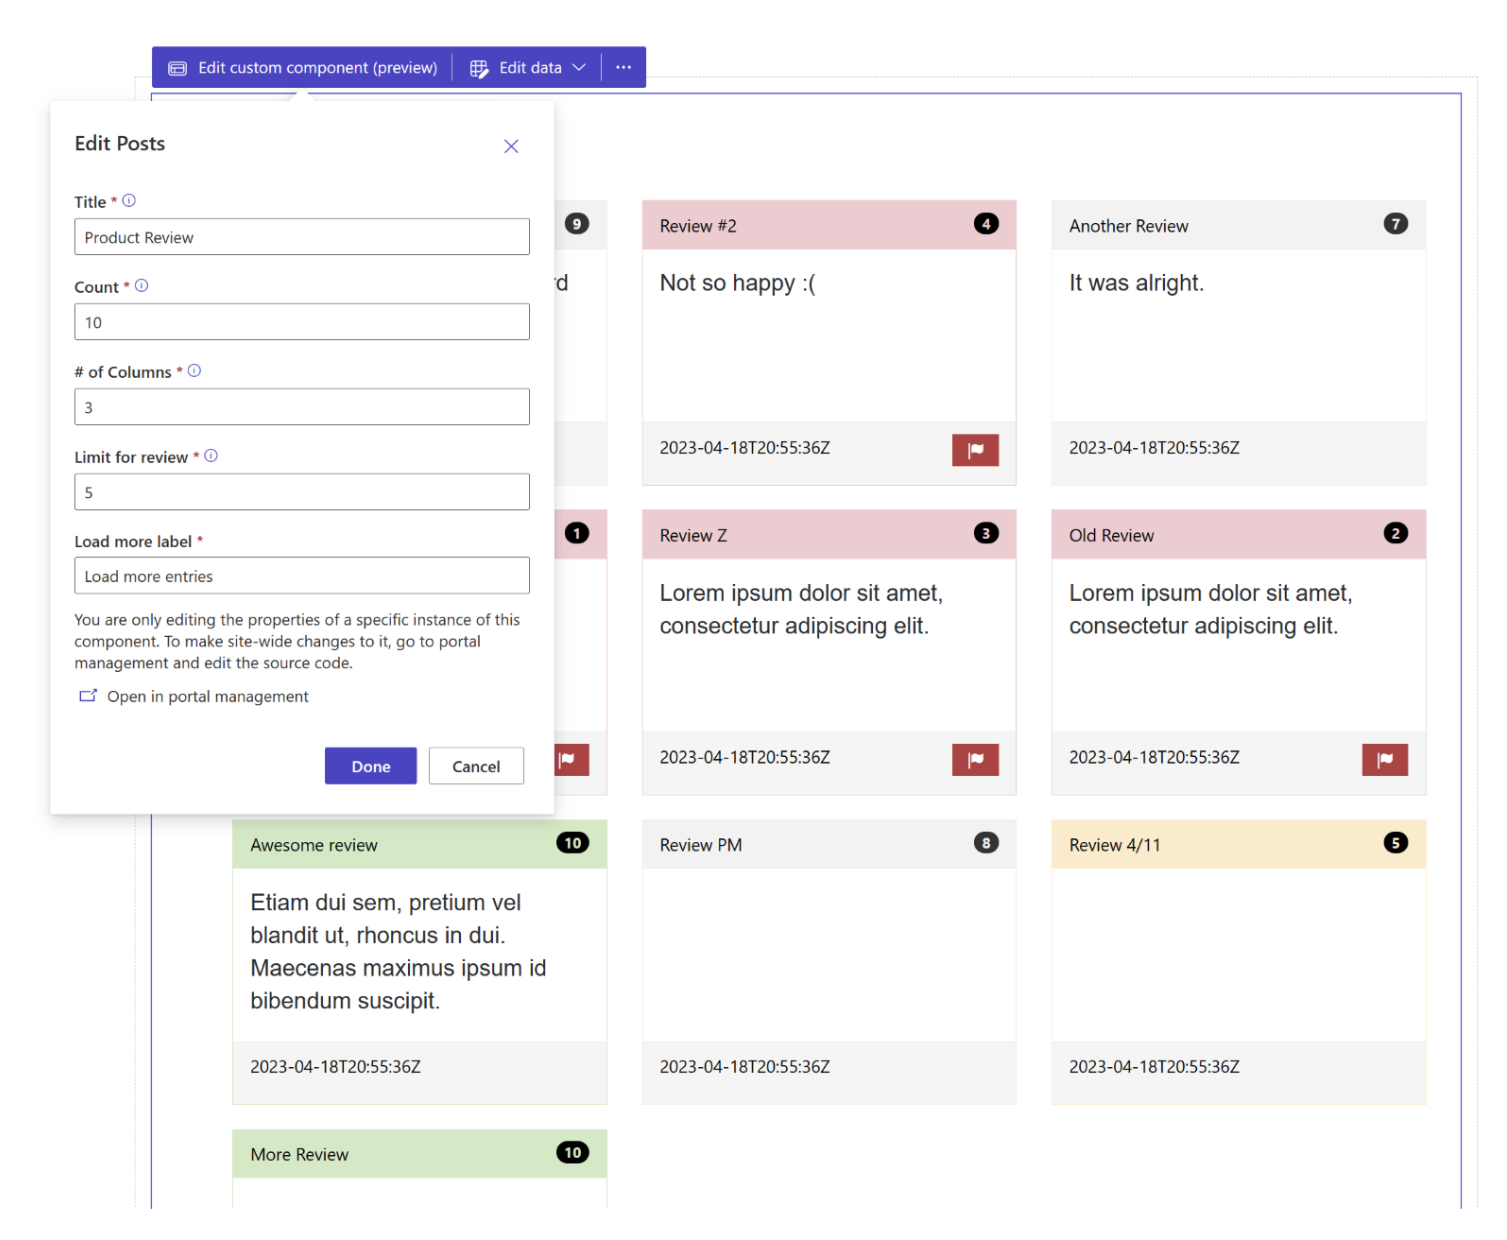
Task: Click badge 5 on Review 4/11
Action: (x=1396, y=843)
